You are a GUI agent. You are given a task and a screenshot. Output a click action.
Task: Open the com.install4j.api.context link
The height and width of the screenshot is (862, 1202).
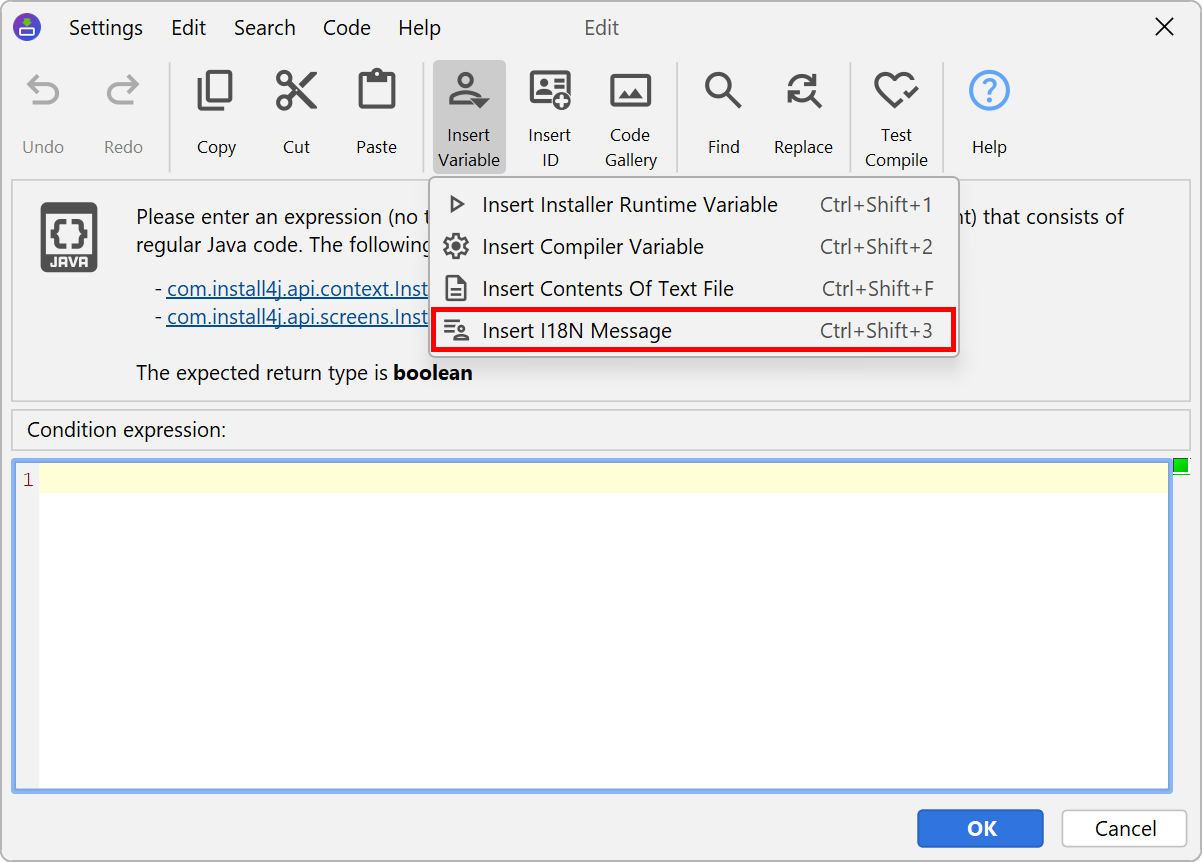[x=298, y=289]
